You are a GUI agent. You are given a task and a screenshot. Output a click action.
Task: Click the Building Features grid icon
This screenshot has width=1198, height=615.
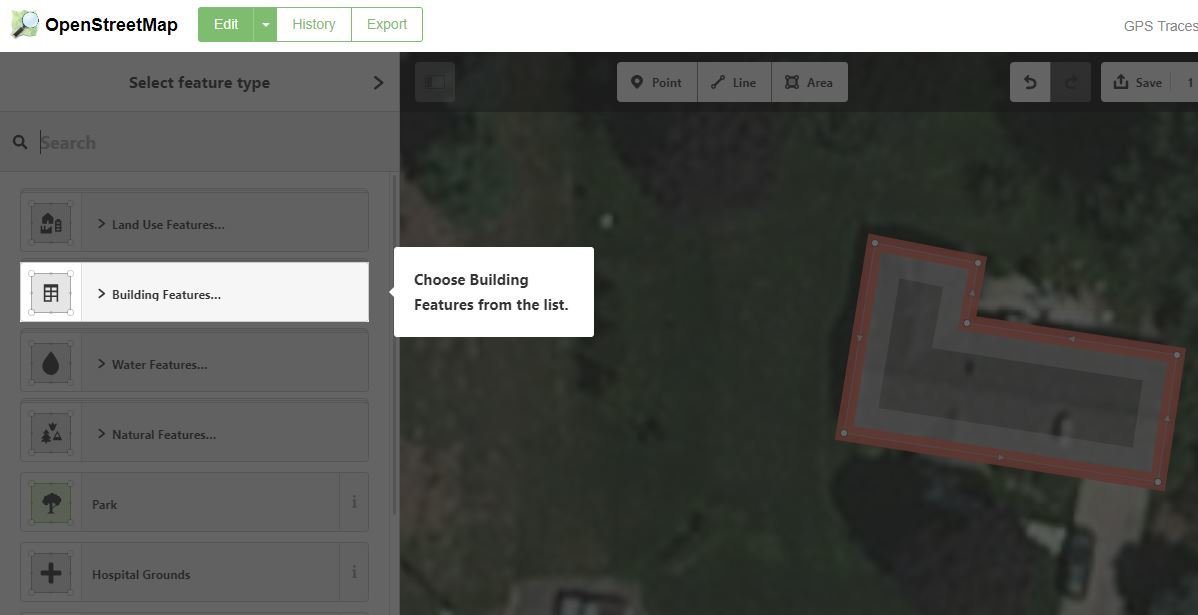click(51, 293)
